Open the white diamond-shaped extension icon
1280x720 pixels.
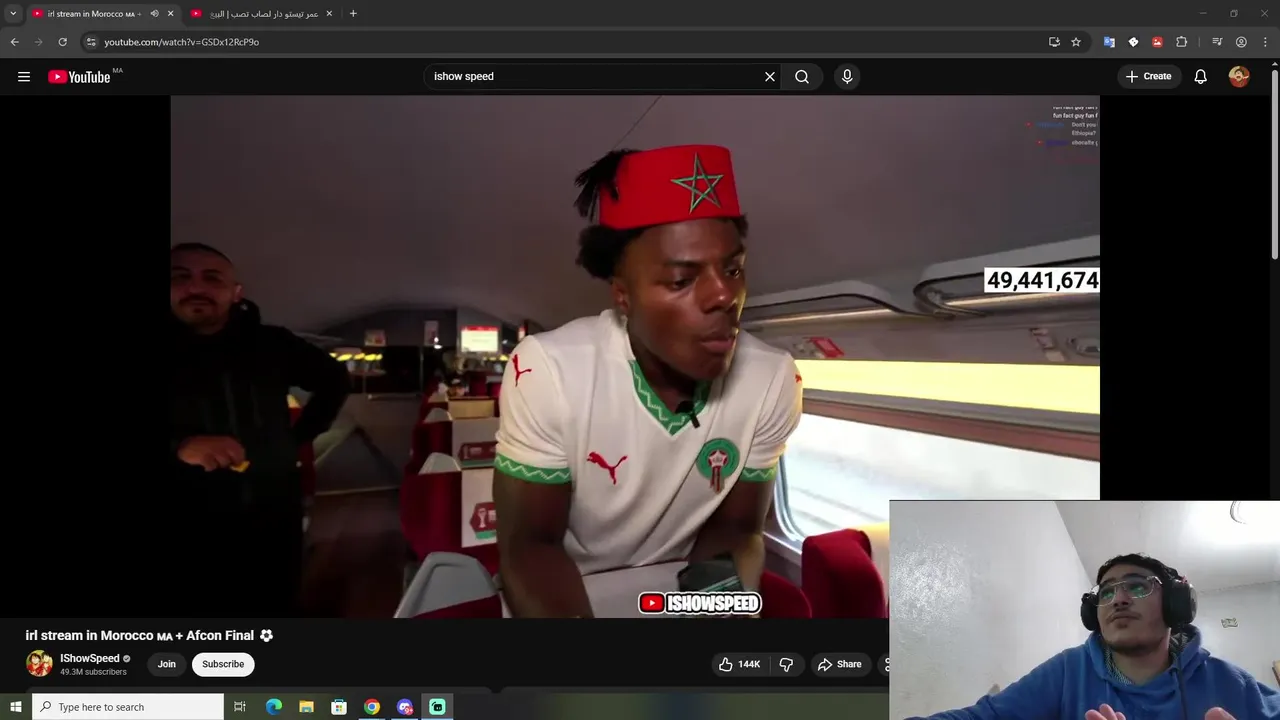(x=1133, y=42)
